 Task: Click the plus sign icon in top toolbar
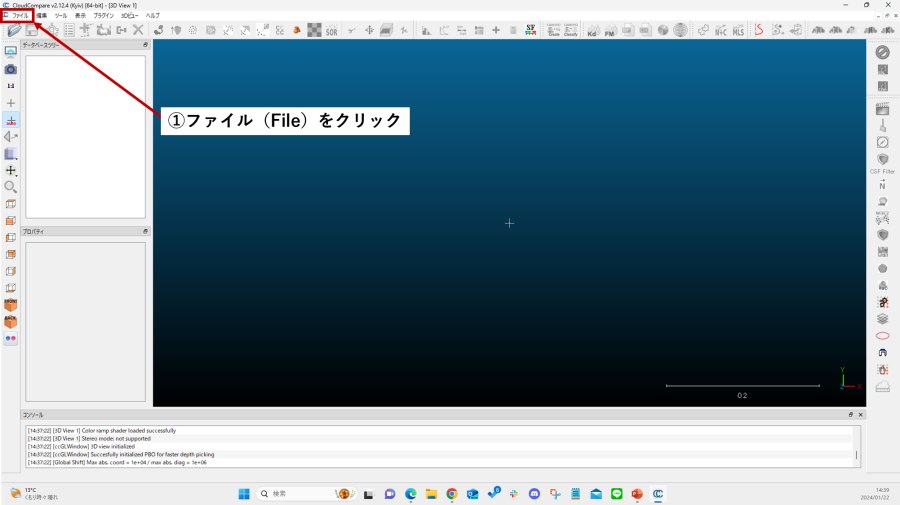[496, 30]
